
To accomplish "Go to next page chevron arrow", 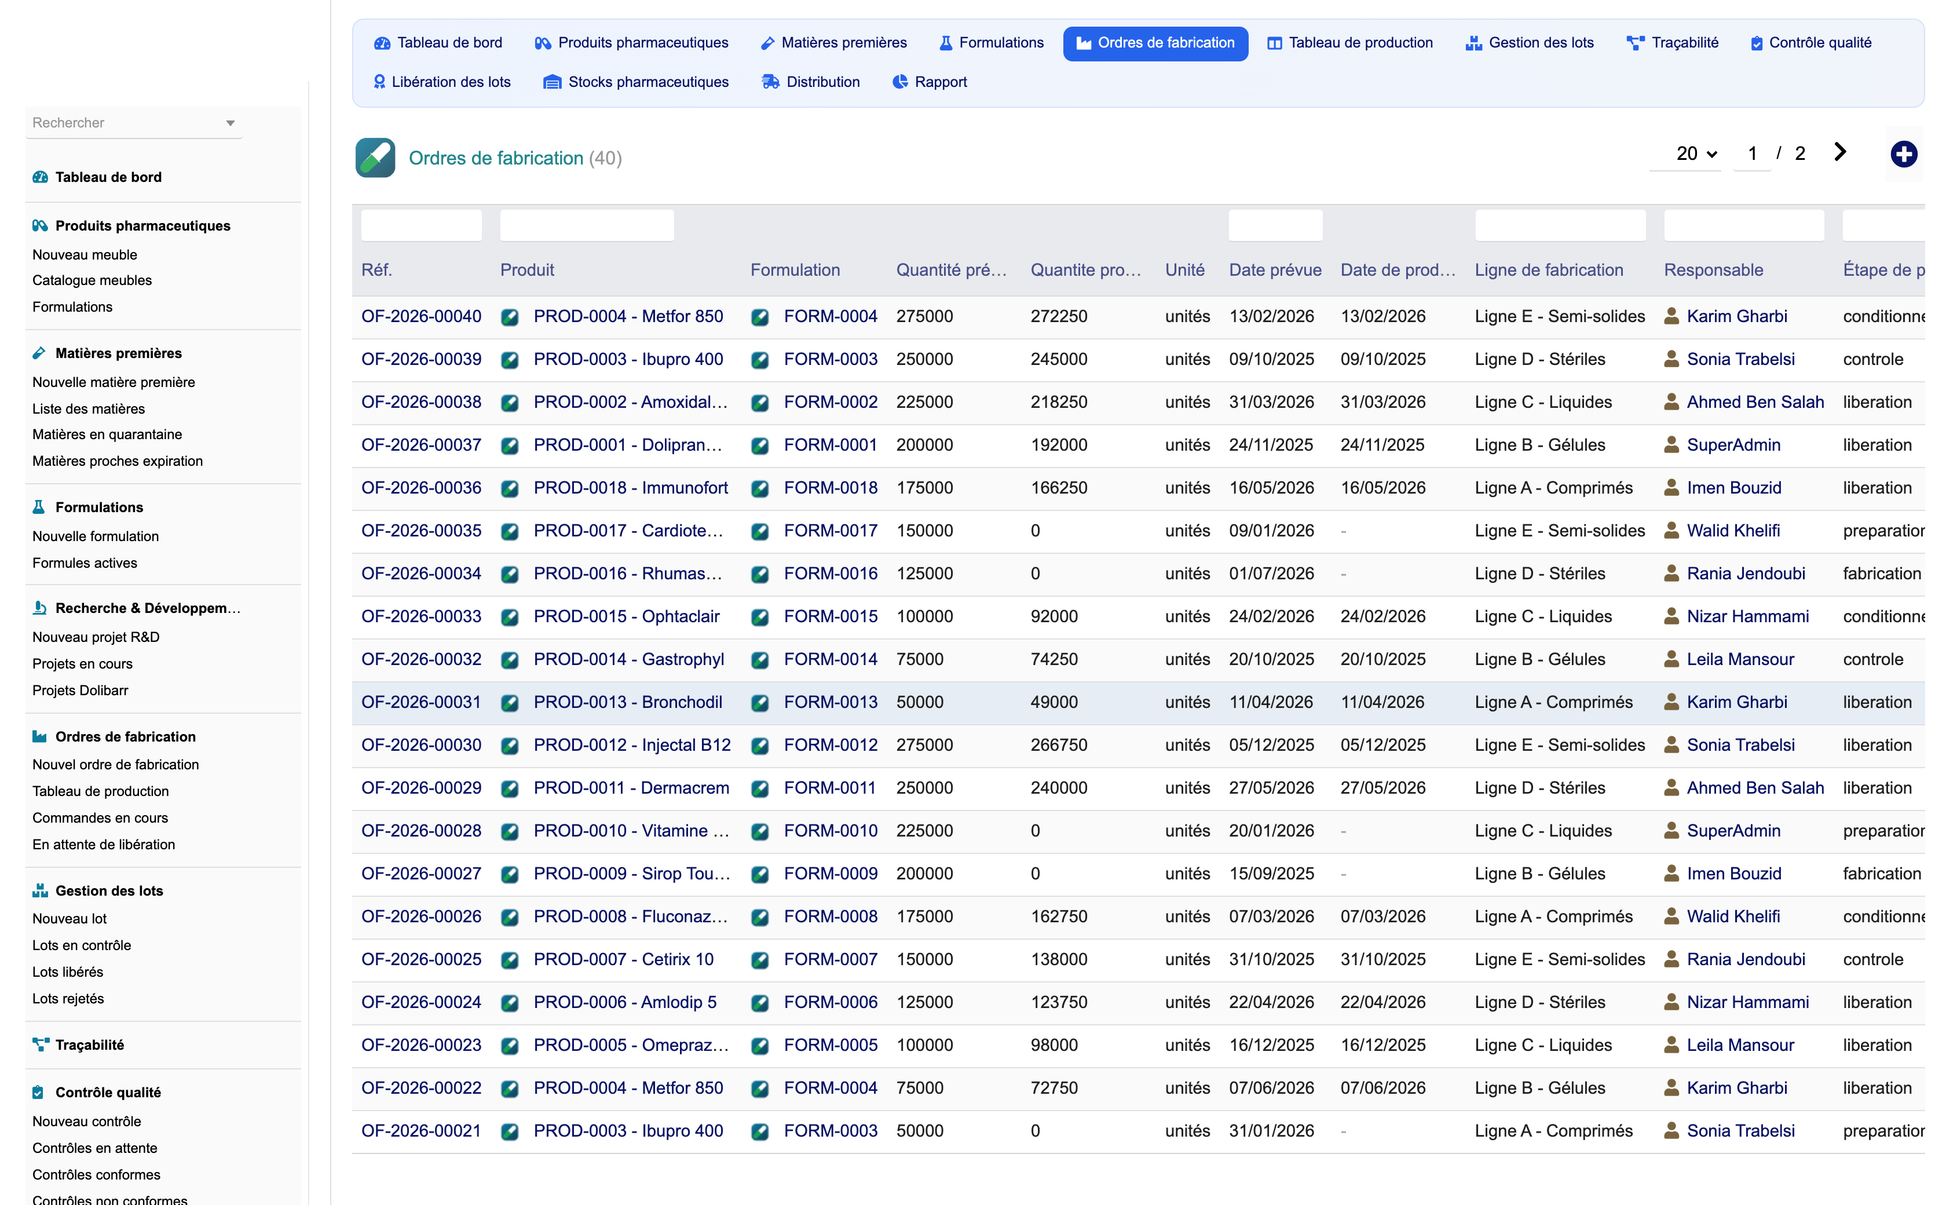I will (1840, 152).
